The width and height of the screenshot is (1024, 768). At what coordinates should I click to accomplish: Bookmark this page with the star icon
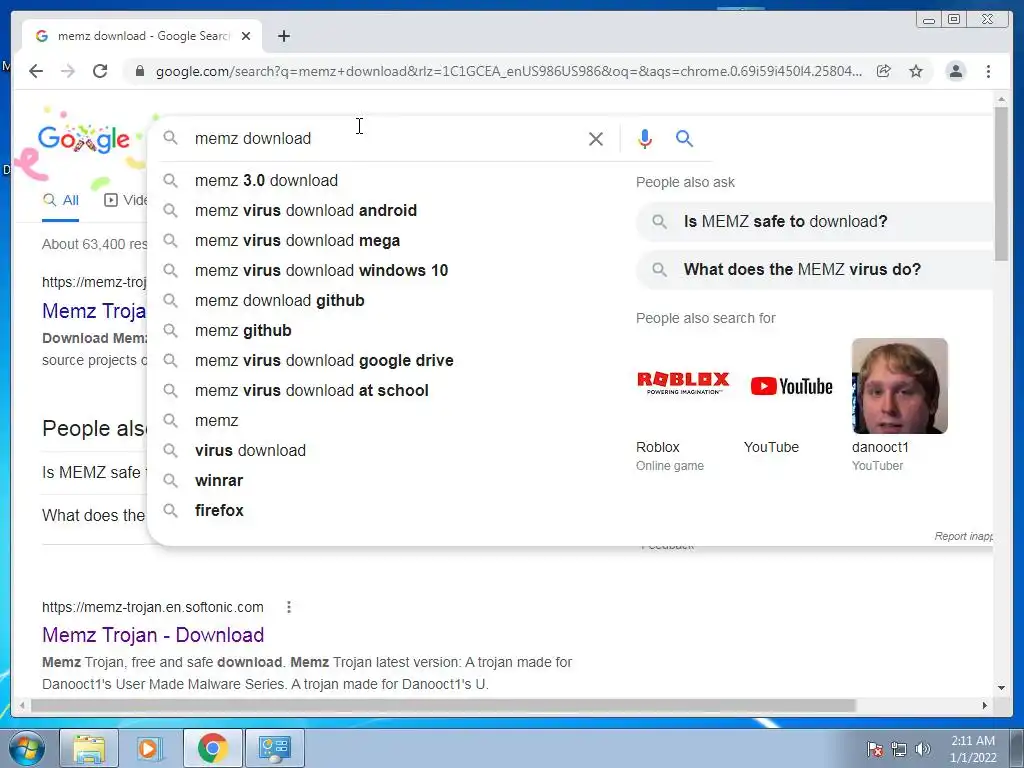pyautogui.click(x=916, y=71)
